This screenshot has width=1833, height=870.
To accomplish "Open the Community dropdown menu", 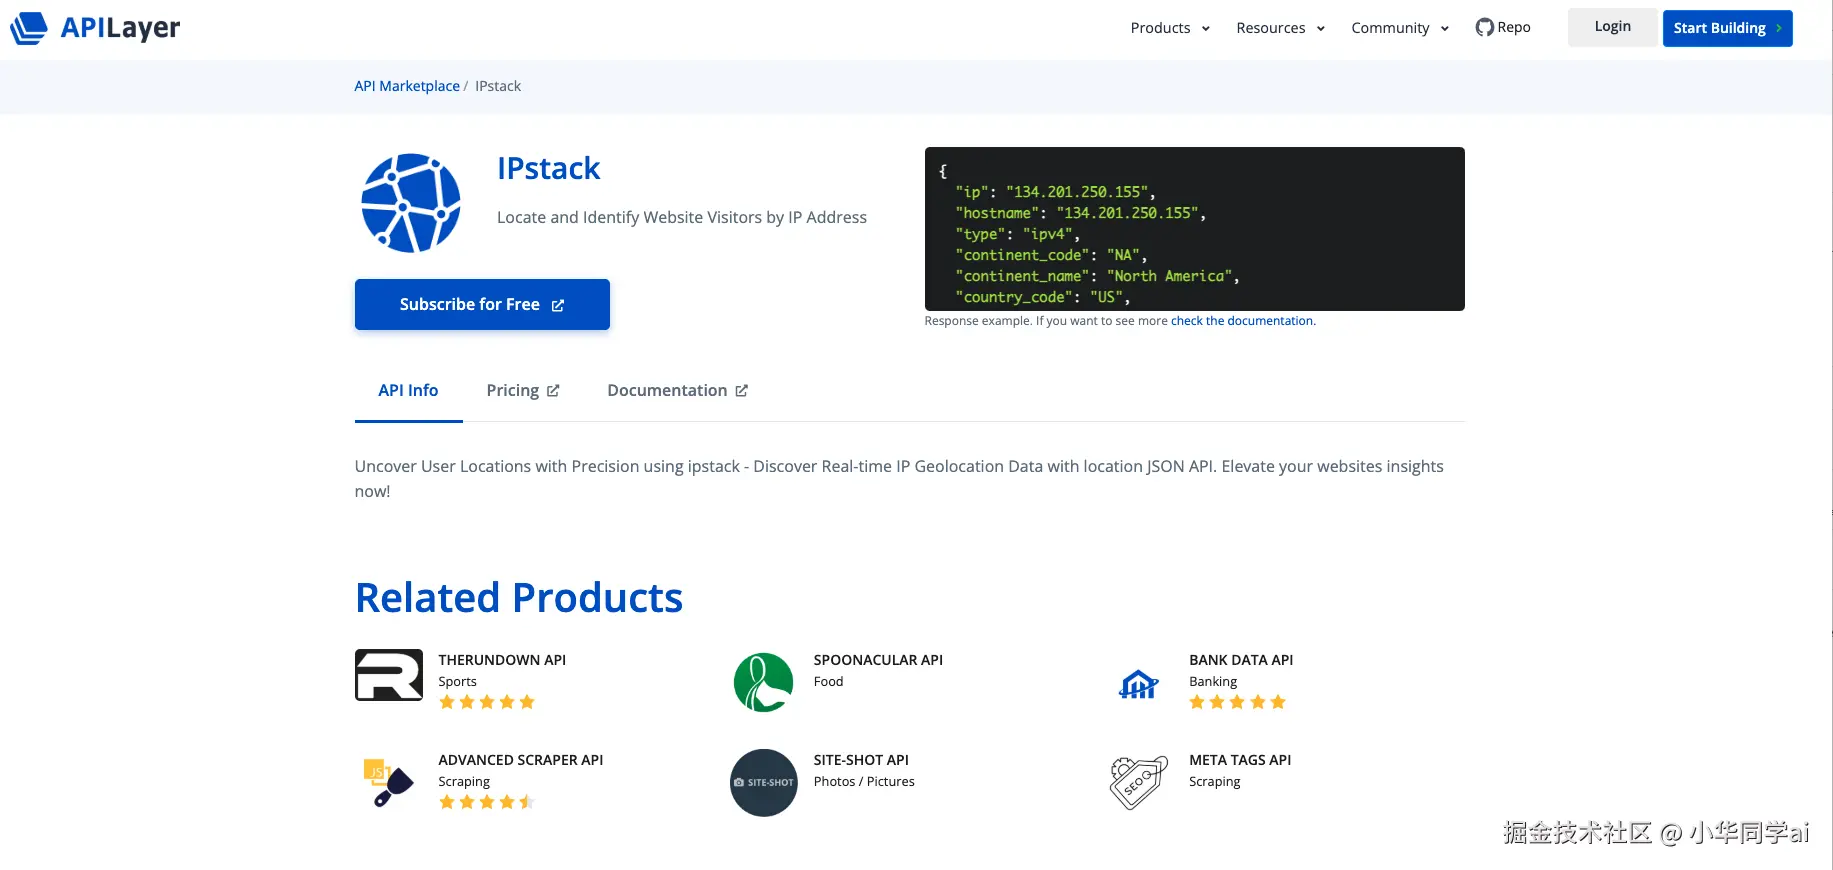I will point(1399,28).
